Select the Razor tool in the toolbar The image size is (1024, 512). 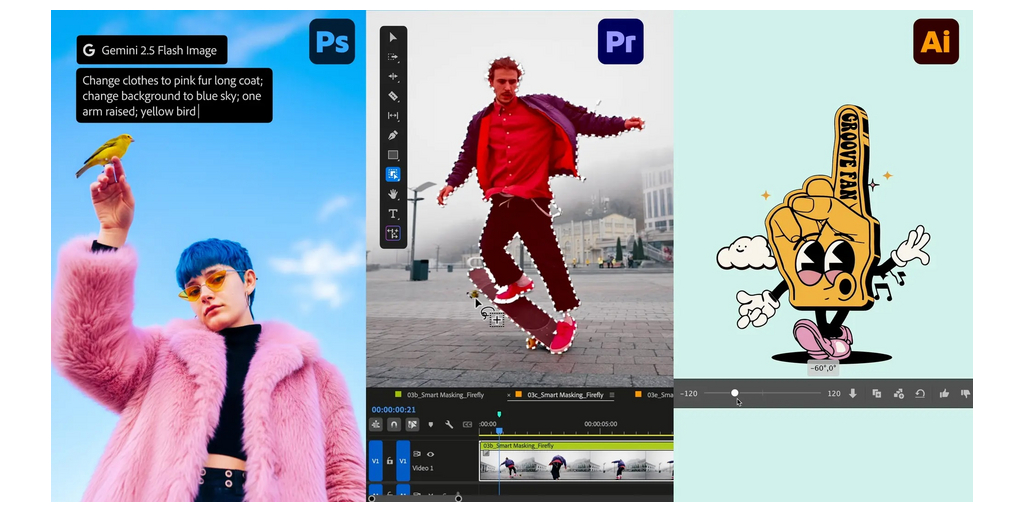393,96
